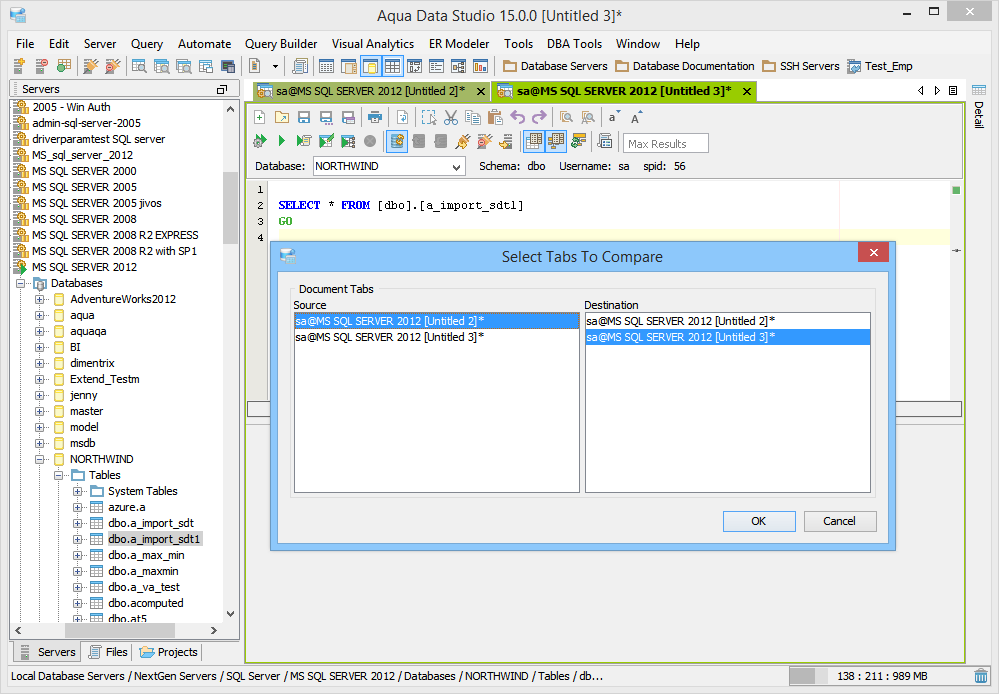Image resolution: width=999 pixels, height=694 pixels.
Task: Click the gray Cancel execution circle icon
Action: click(x=370, y=141)
